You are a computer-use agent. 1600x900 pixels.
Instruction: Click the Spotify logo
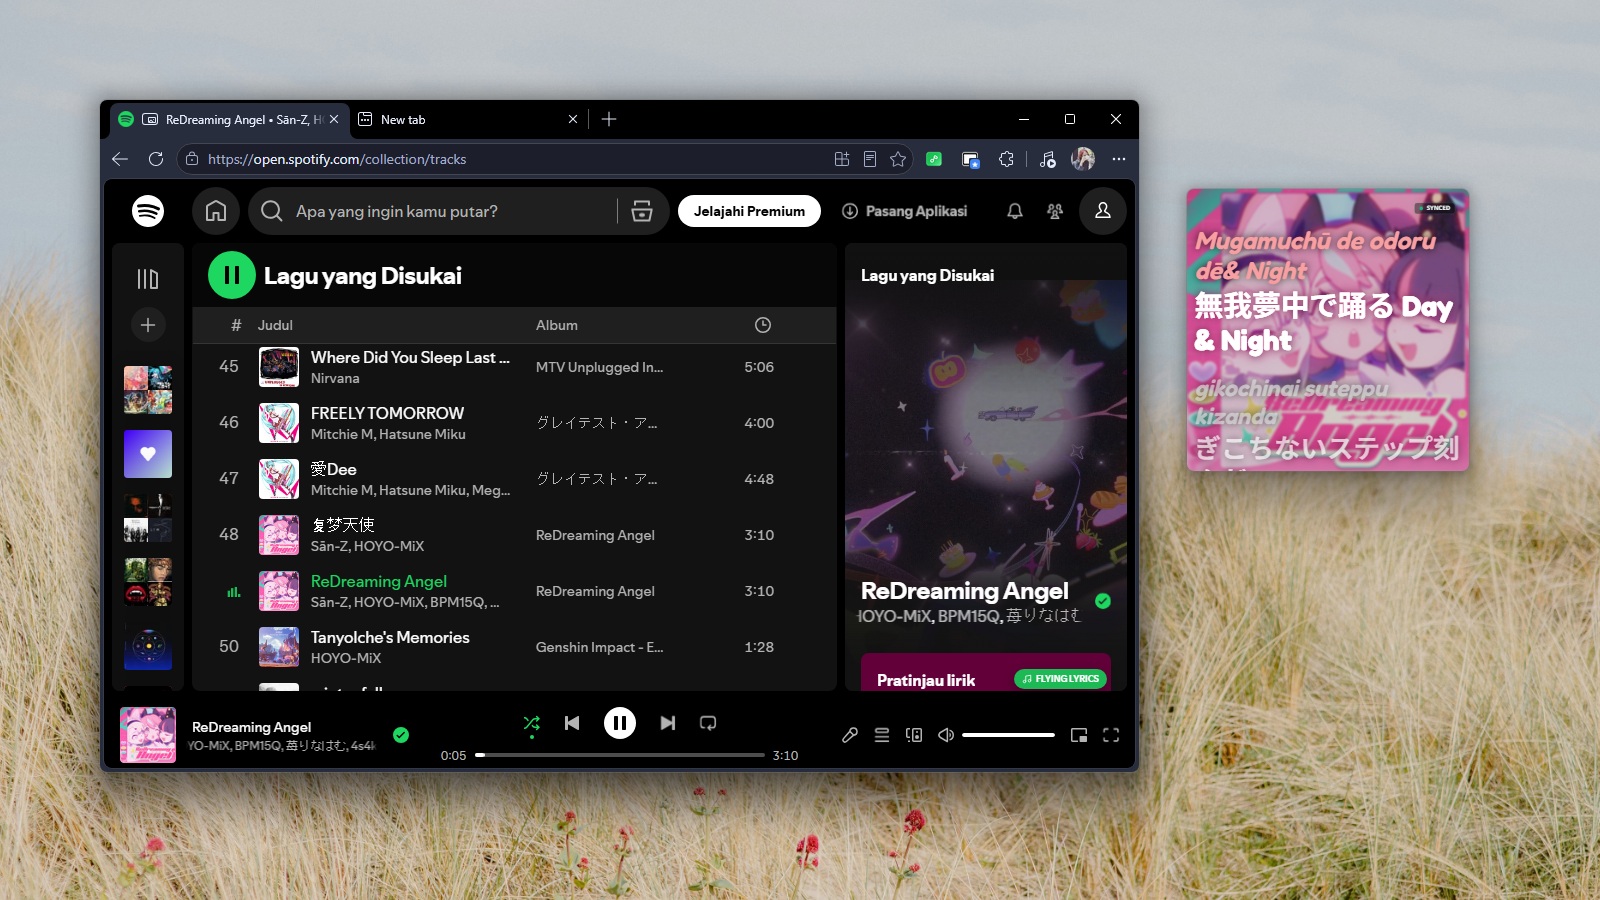click(x=148, y=211)
